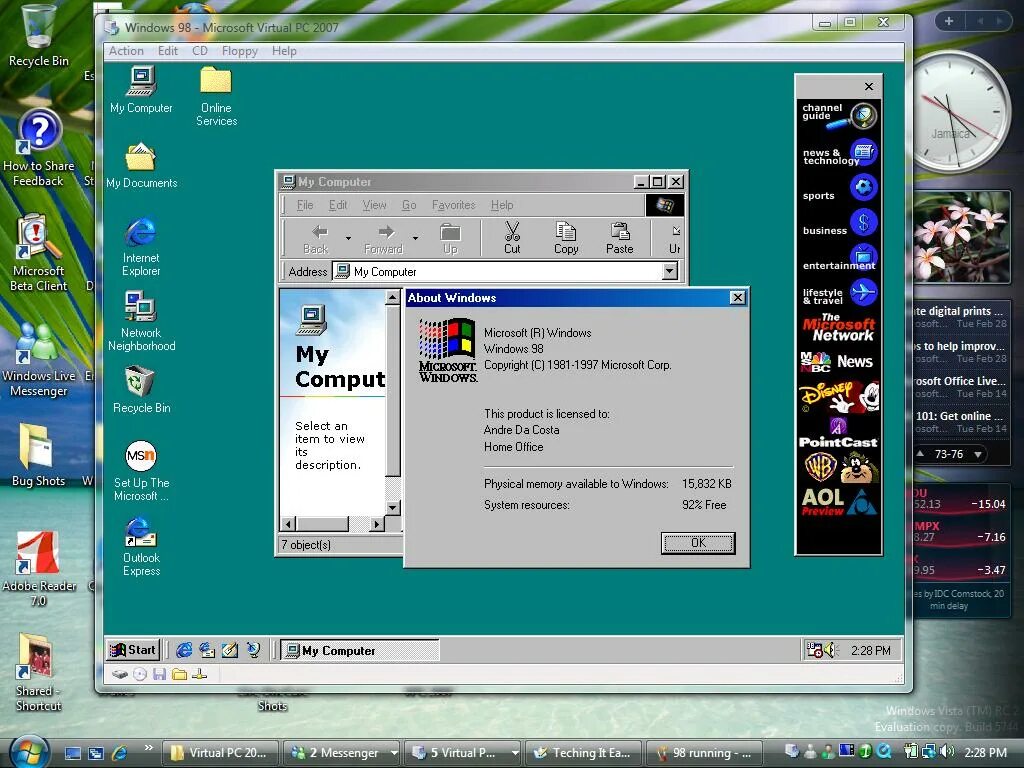Open the channel guide in channel bar
The width and height of the screenshot is (1024, 768).
point(839,116)
